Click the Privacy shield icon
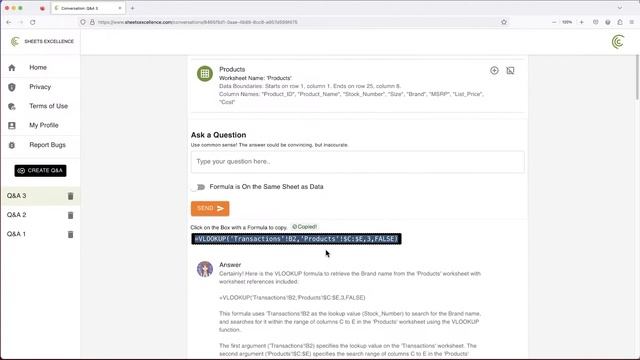Screen dimensions: 640x360 [12, 87]
